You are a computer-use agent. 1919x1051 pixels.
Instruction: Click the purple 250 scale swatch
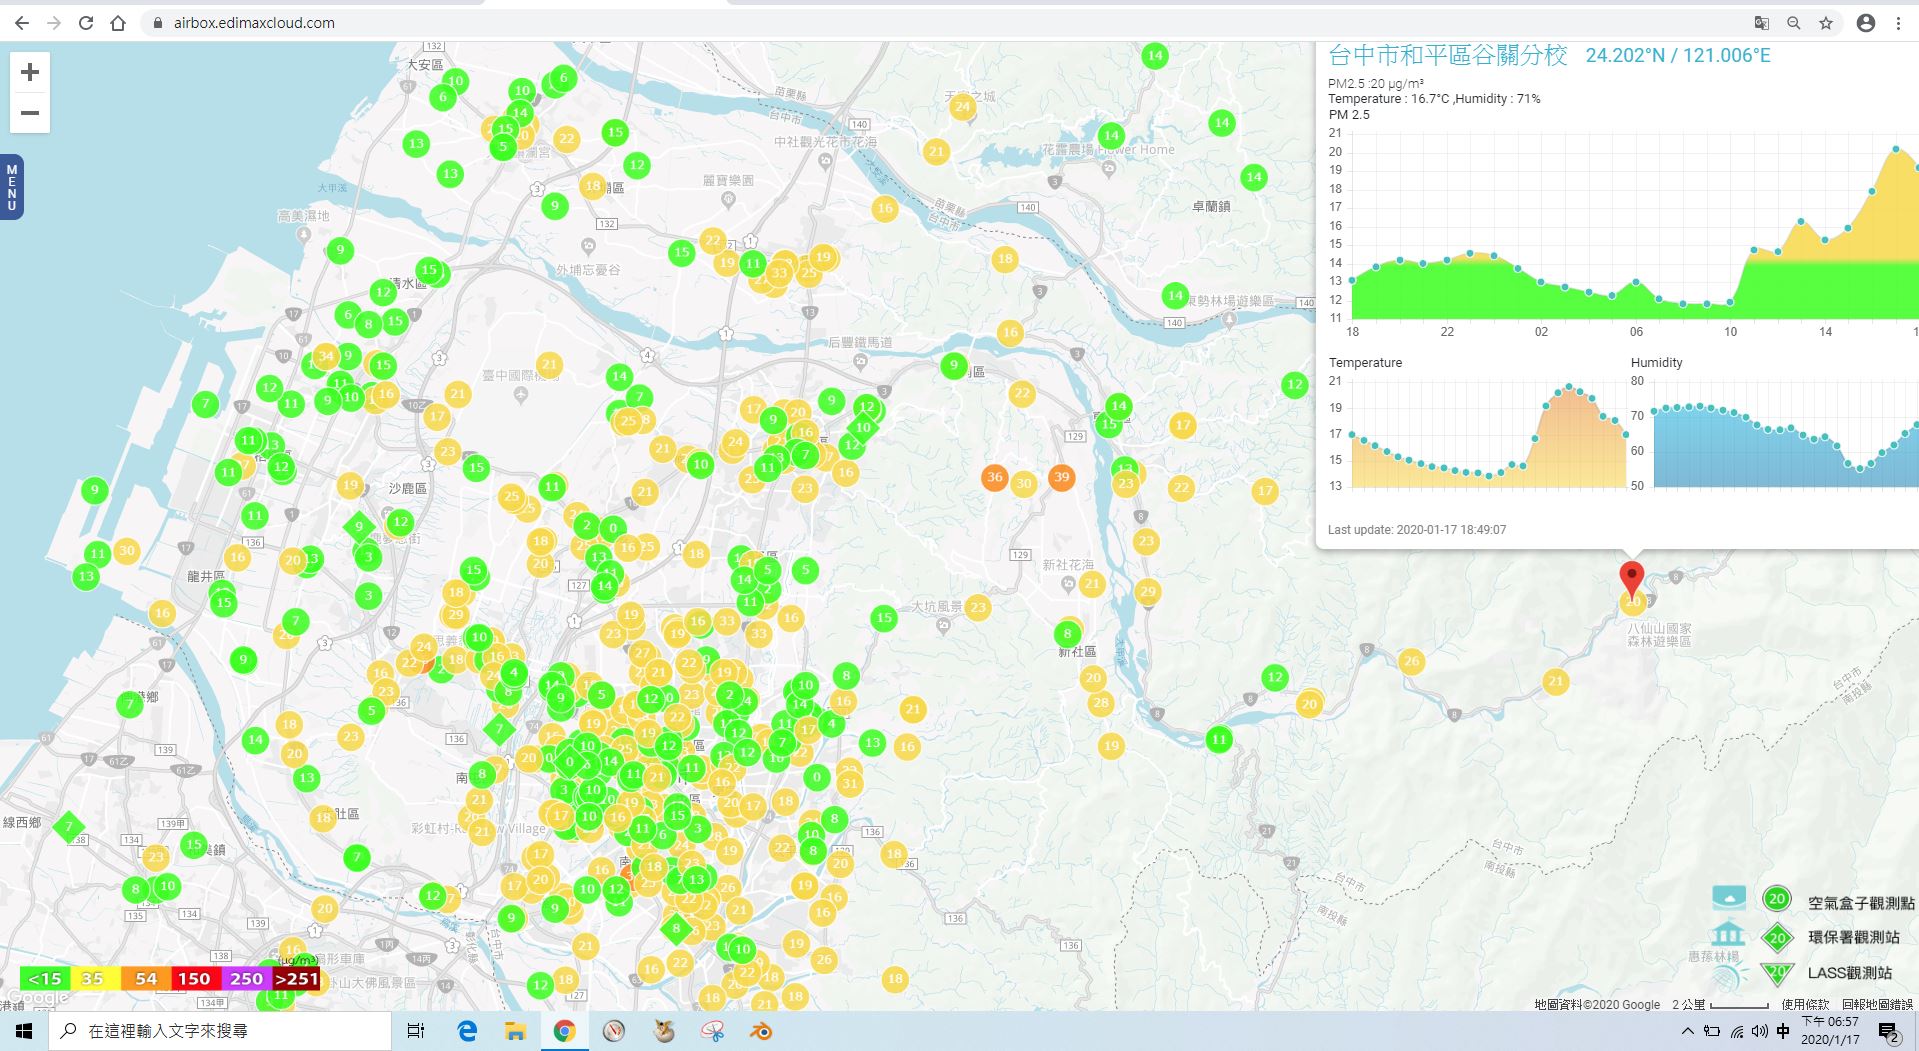pyautogui.click(x=246, y=979)
